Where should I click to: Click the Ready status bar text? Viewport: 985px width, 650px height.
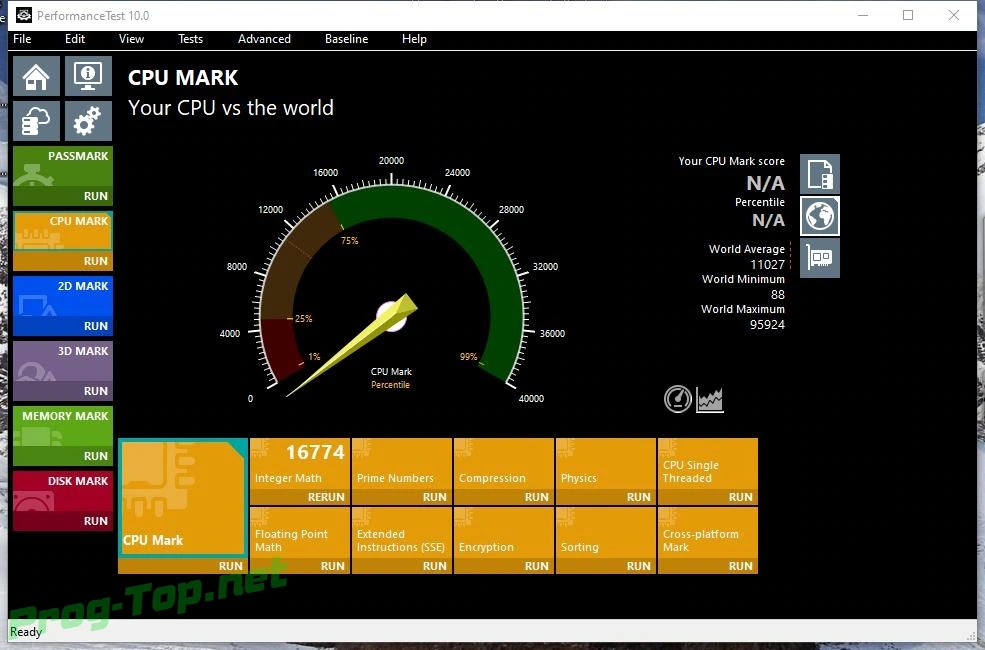[x=26, y=632]
